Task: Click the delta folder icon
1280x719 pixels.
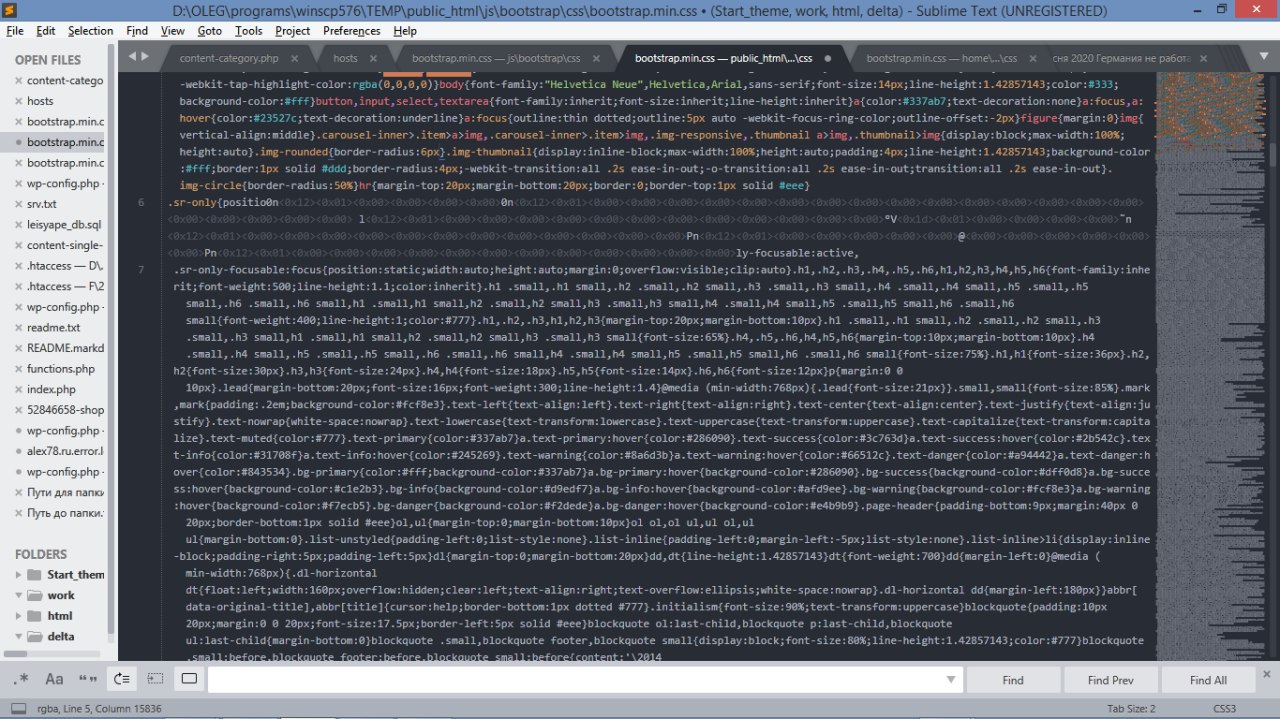Action: tap(34, 636)
